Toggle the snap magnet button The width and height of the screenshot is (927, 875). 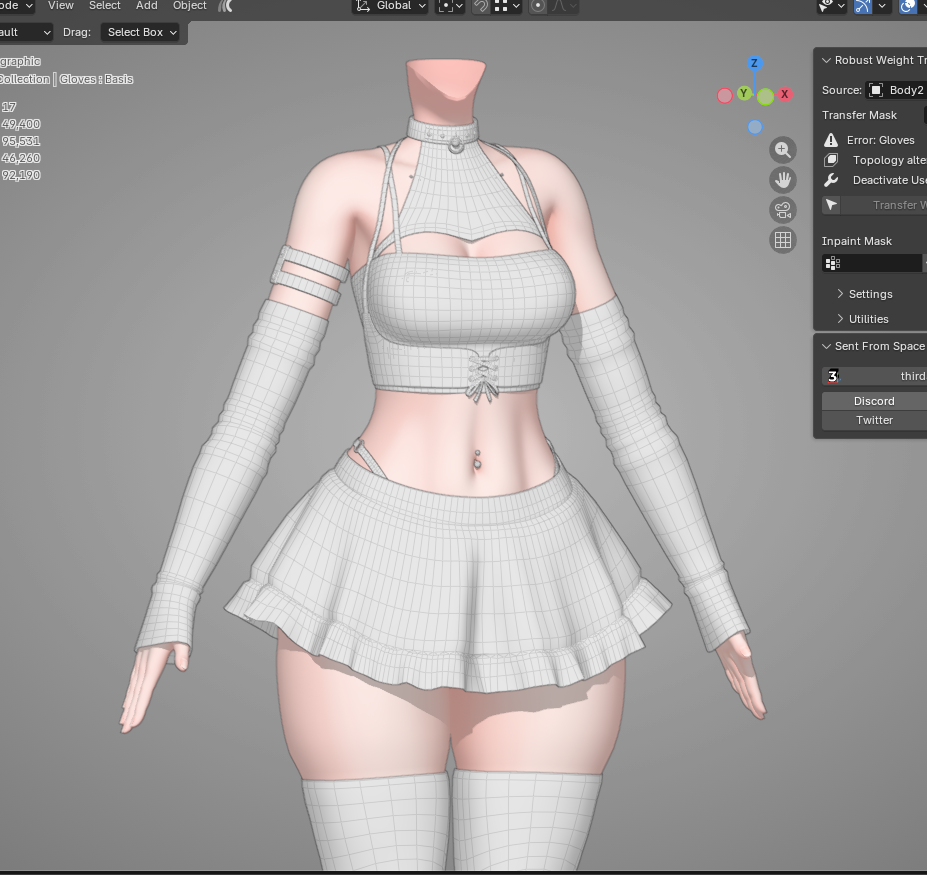[x=481, y=7]
